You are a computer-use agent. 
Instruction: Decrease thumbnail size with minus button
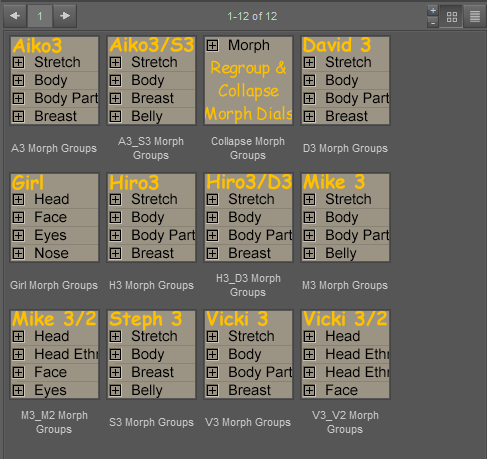[x=433, y=23]
